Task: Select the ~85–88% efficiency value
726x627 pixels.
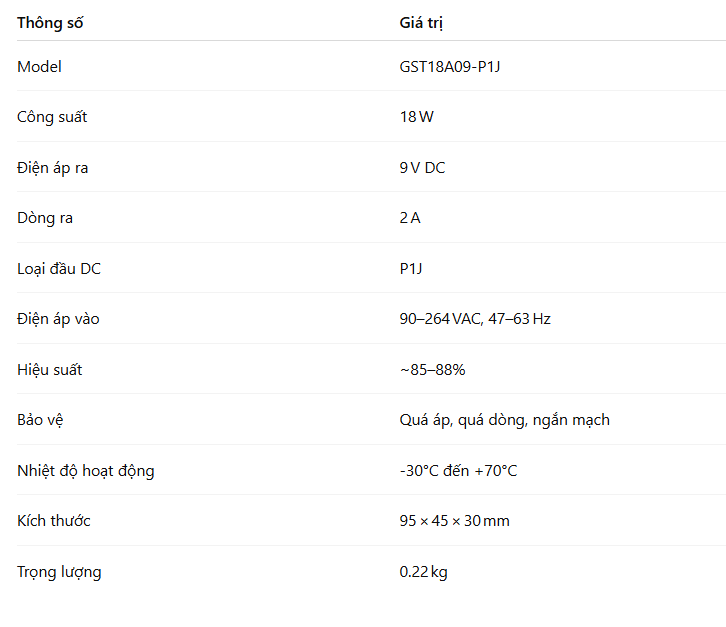Action: point(432,370)
